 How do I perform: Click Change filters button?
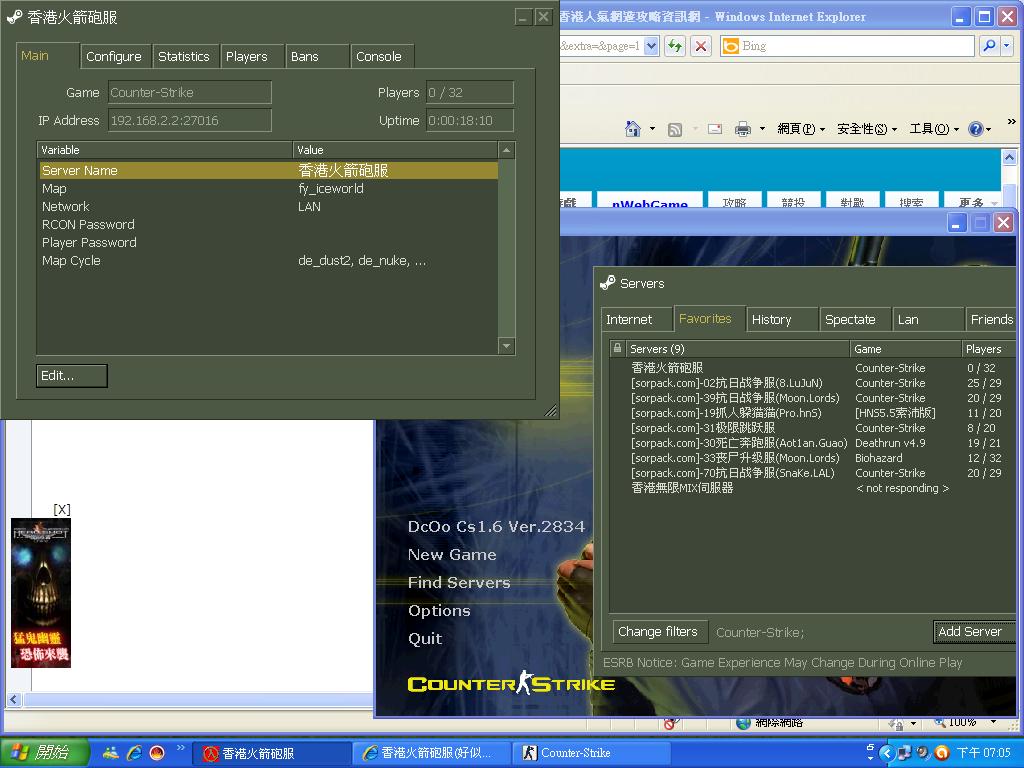tap(657, 631)
